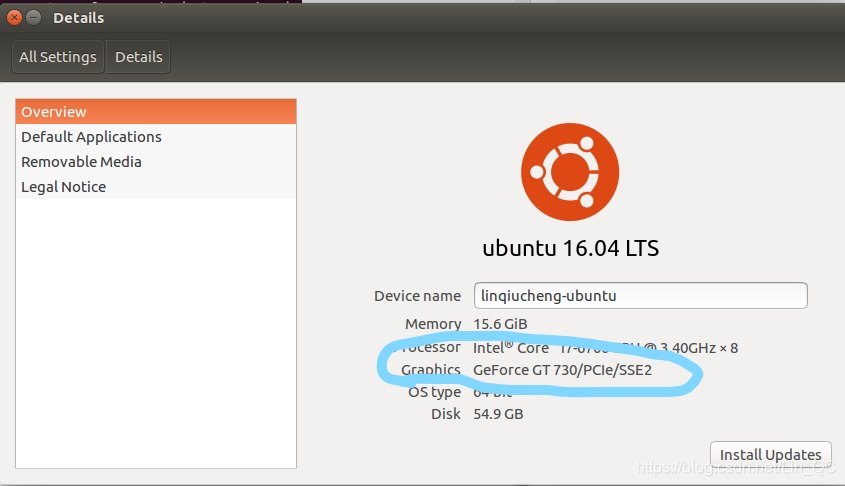Screen dimensions: 845x486
Task: Close the Details window
Action: 15,18
